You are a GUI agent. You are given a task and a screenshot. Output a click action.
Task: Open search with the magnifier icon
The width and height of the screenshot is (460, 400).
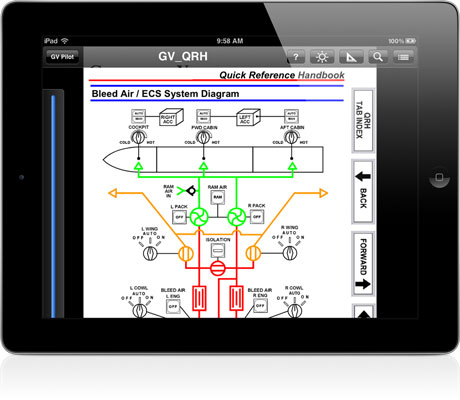pyautogui.click(x=378, y=57)
